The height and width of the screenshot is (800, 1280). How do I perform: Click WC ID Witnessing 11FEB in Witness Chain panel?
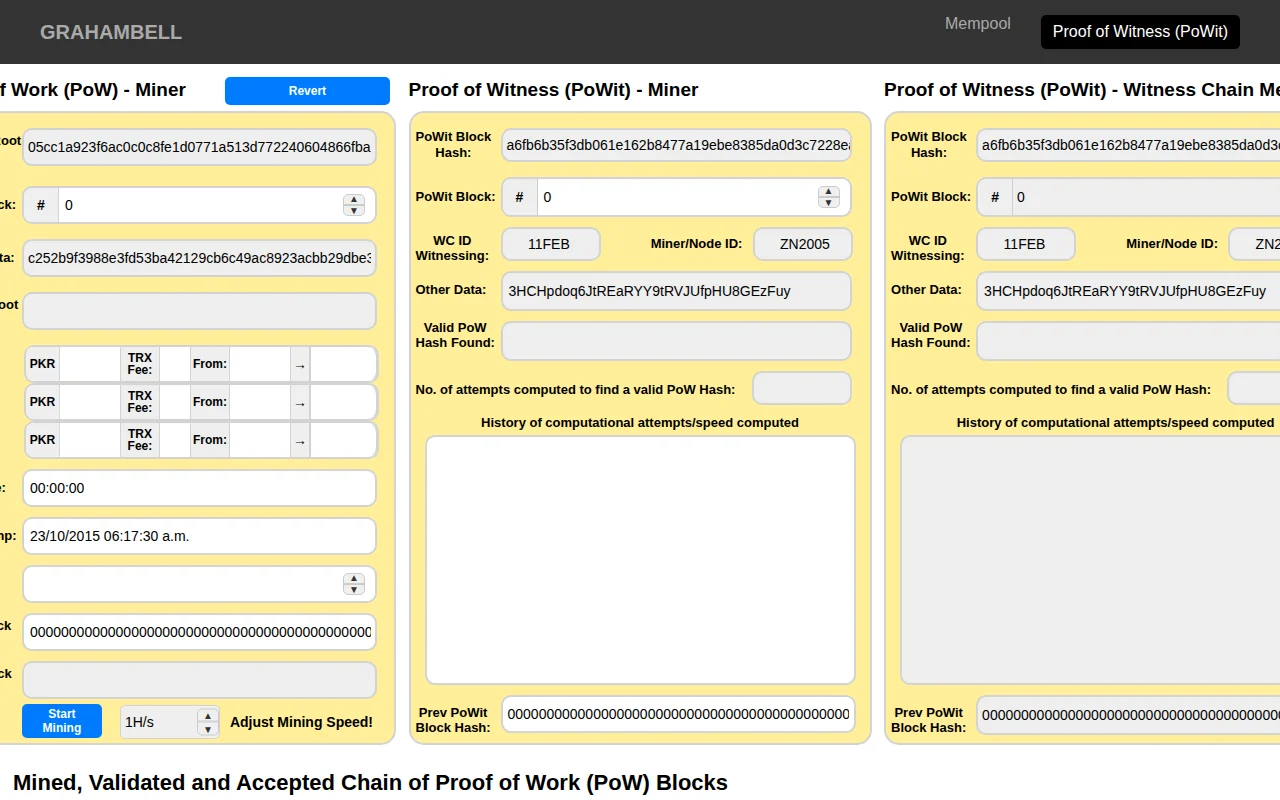coord(1026,244)
